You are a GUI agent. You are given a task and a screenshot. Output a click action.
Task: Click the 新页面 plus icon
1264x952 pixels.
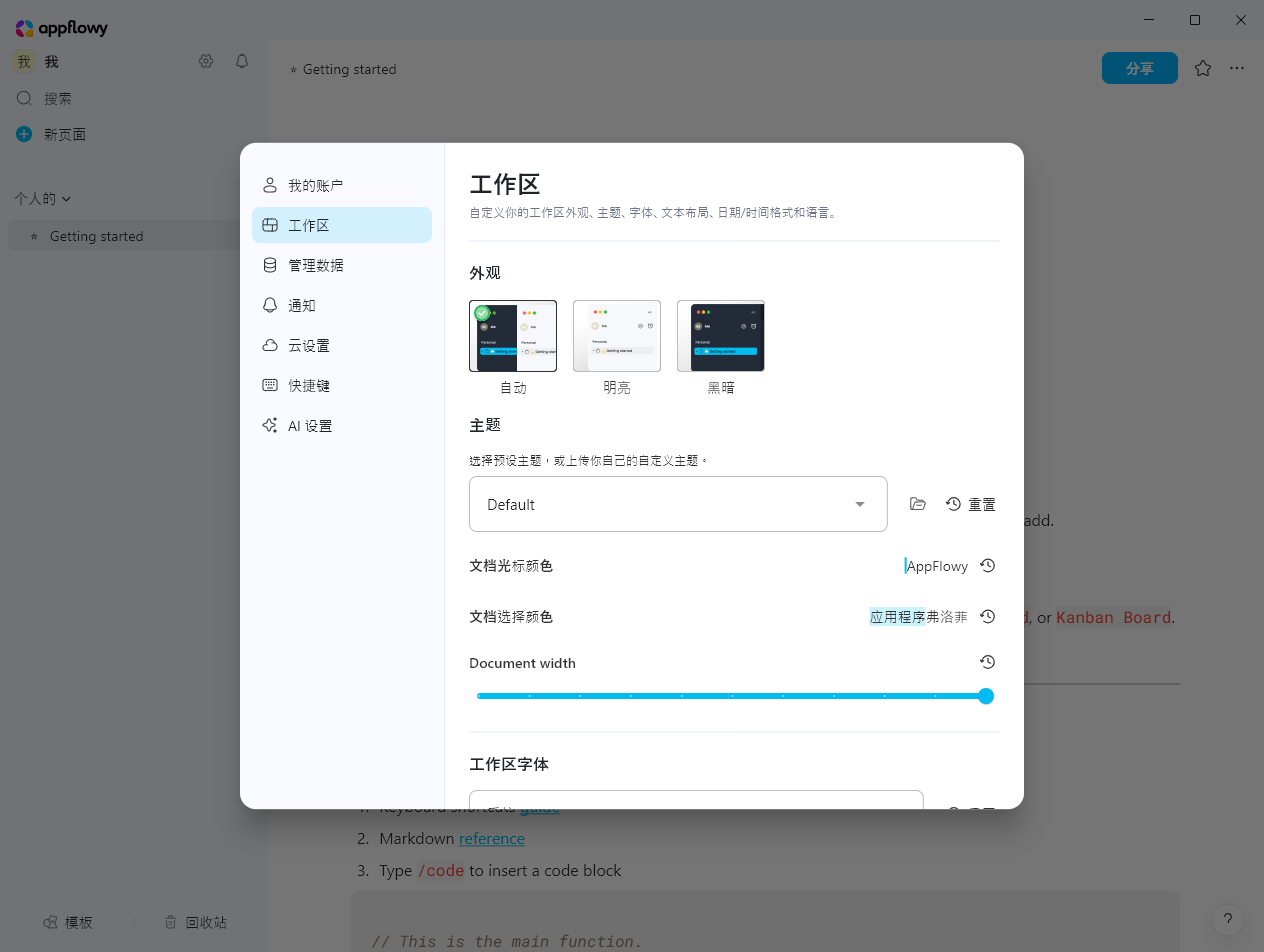point(24,134)
